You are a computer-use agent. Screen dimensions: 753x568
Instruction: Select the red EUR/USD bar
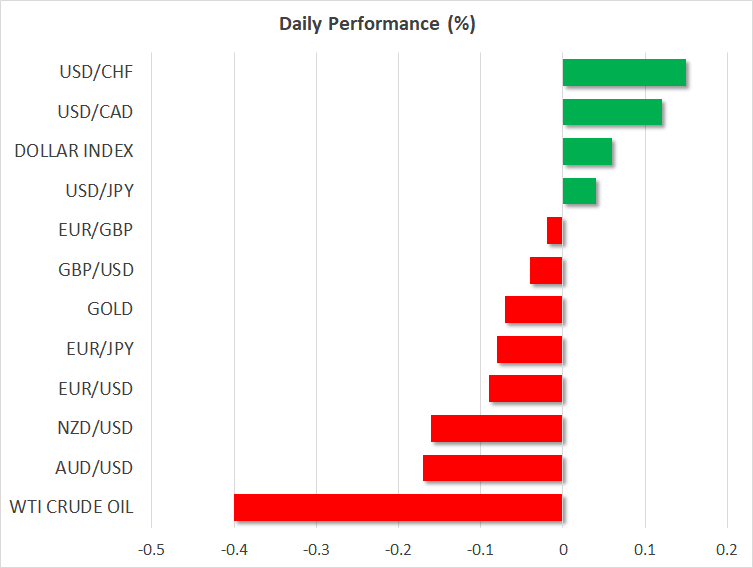click(x=526, y=389)
